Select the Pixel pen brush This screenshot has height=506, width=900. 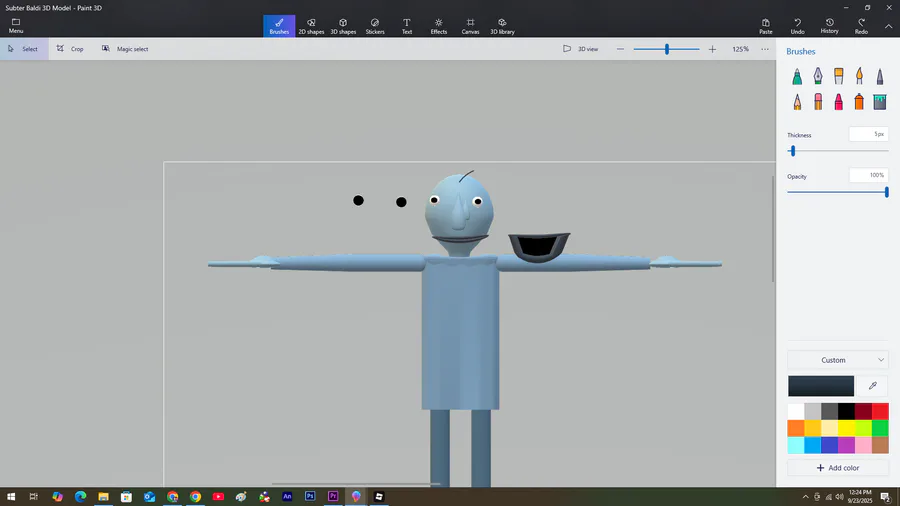(880, 76)
